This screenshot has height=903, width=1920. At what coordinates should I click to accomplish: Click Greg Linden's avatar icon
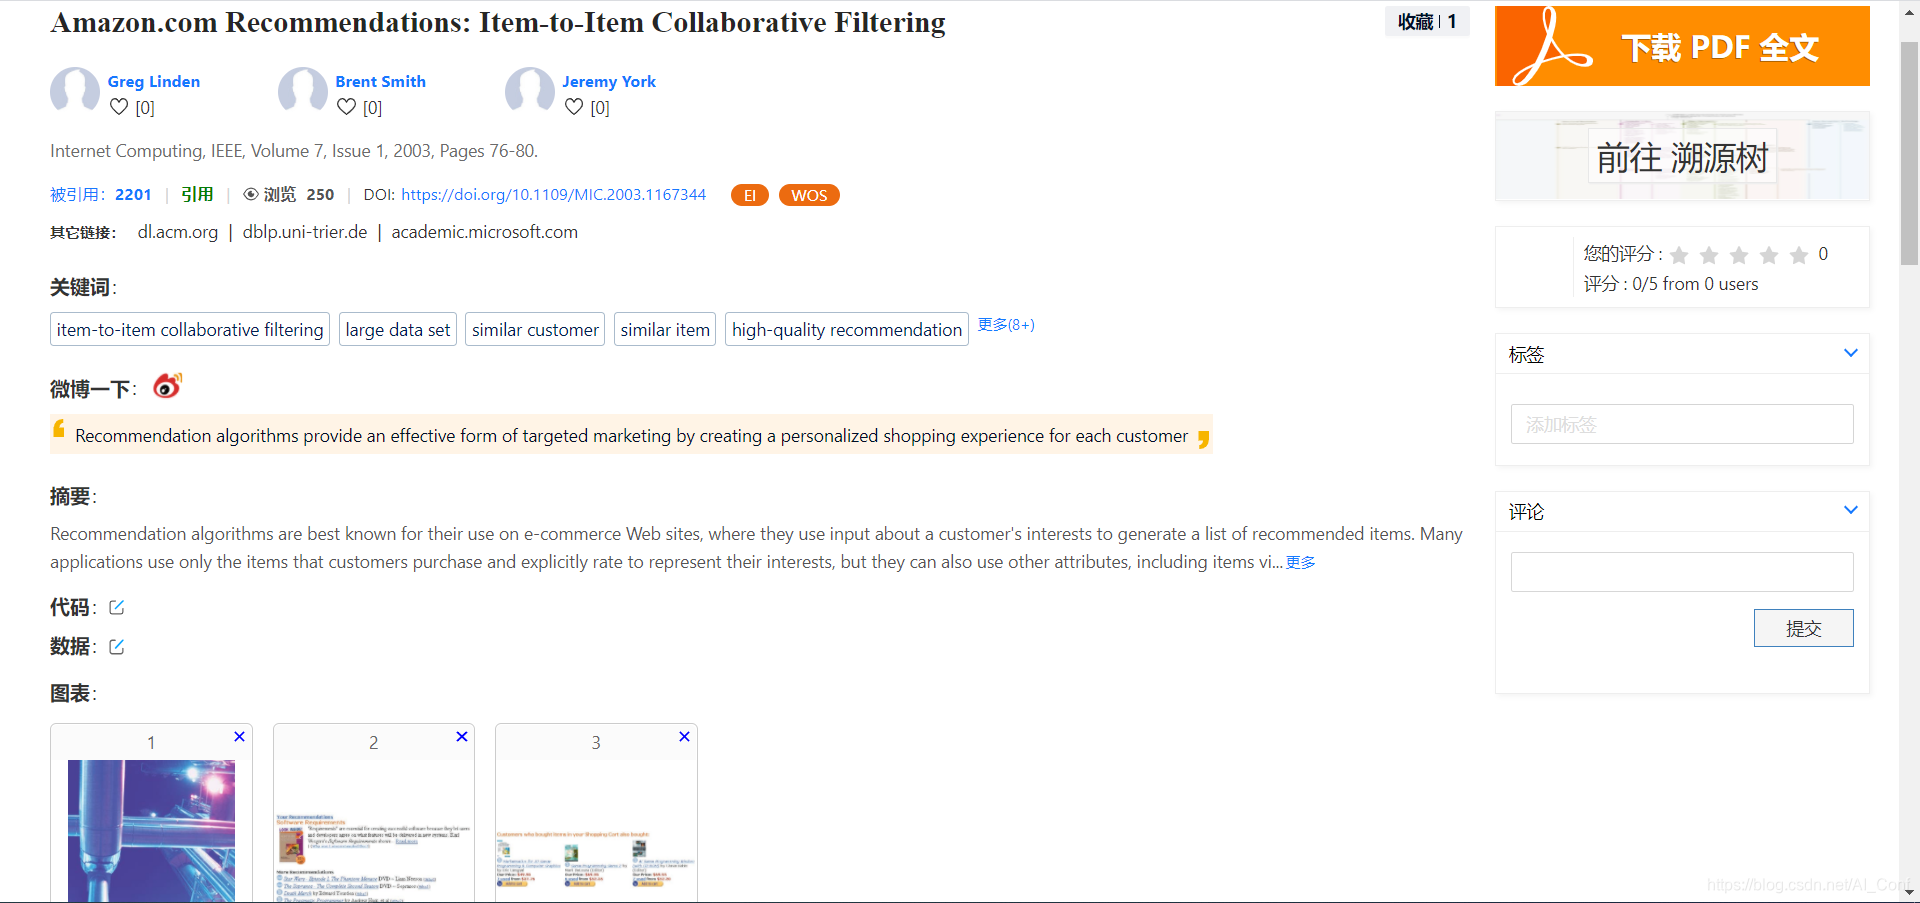tap(75, 92)
